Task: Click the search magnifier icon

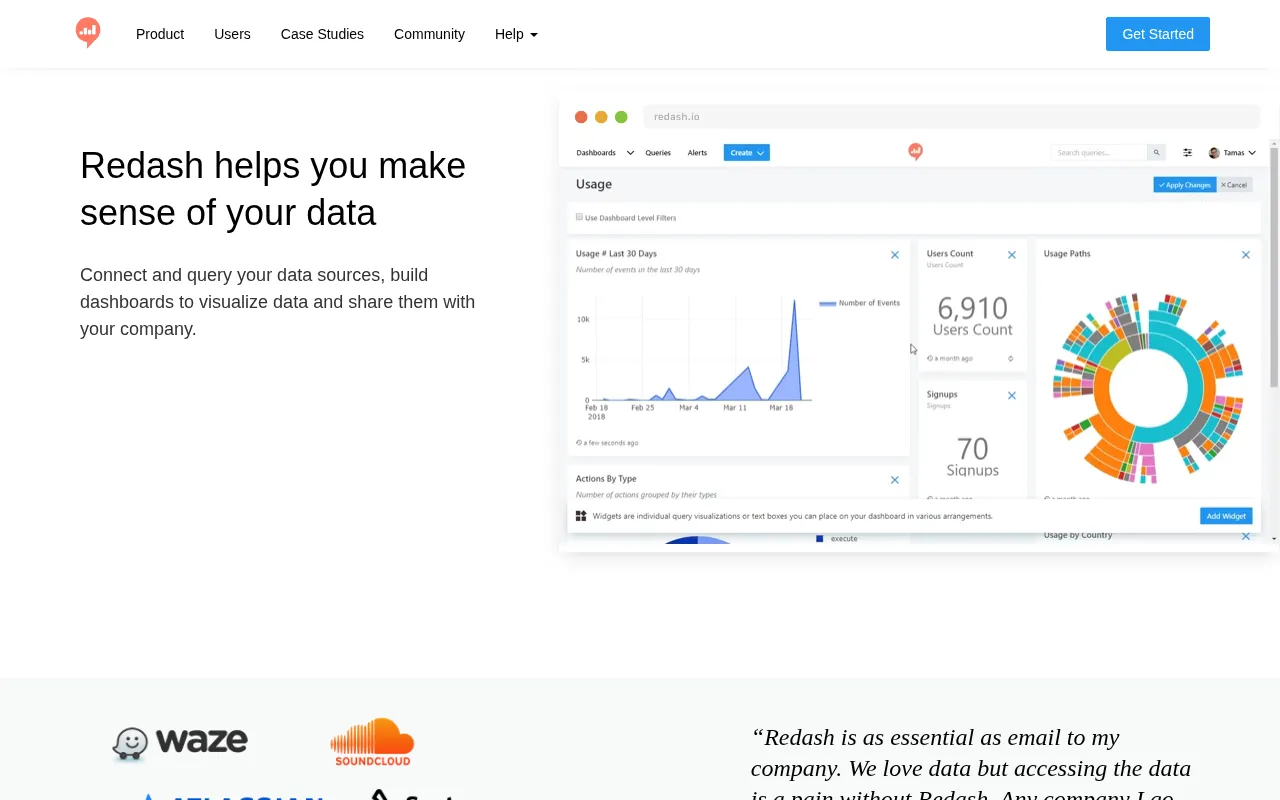Action: coord(1157,153)
